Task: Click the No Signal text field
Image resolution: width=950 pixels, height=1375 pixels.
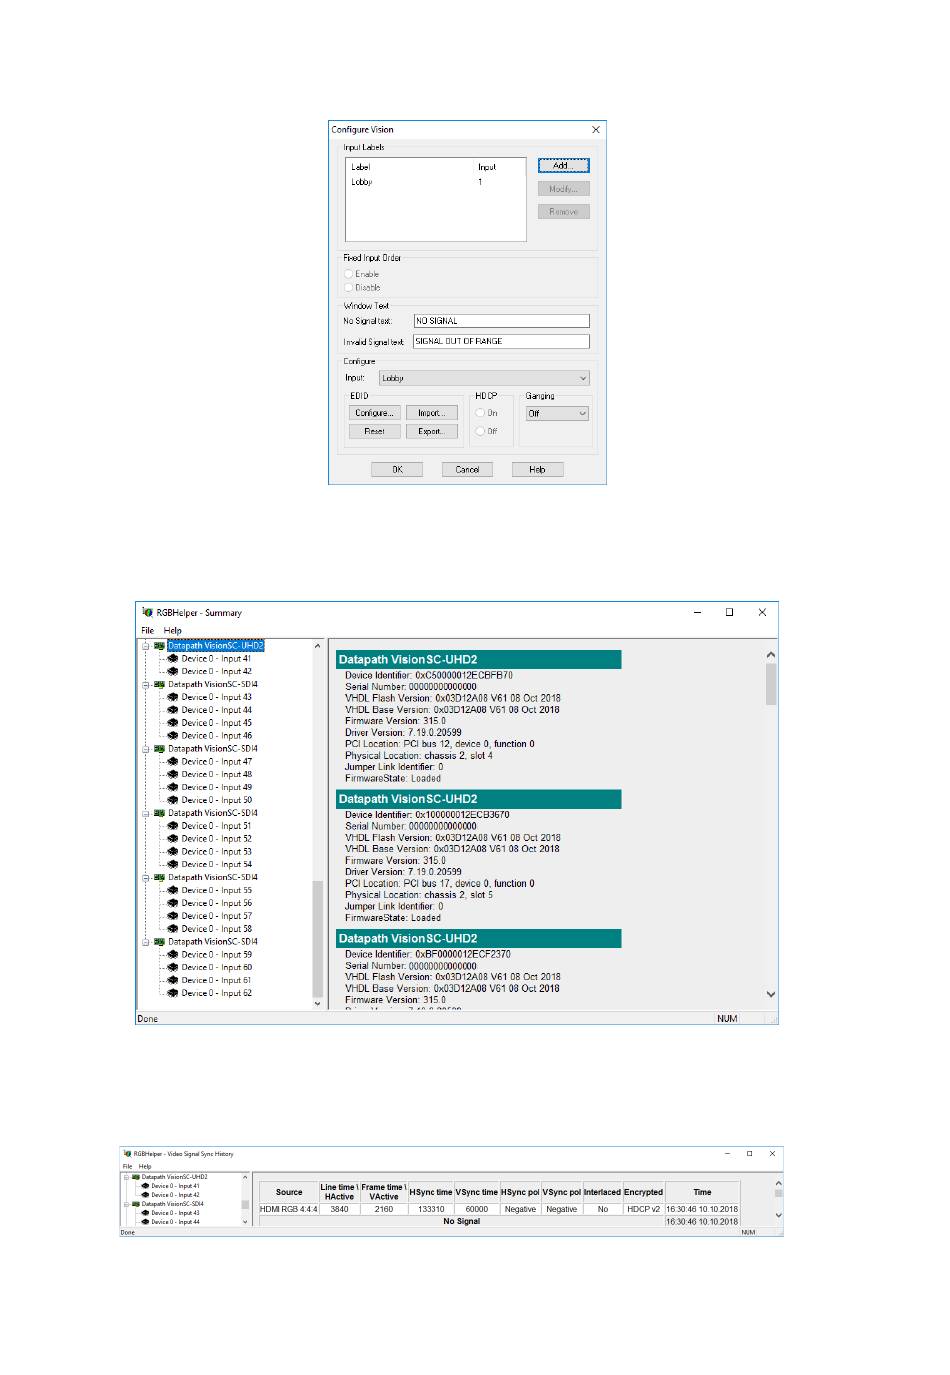Action: (x=502, y=321)
